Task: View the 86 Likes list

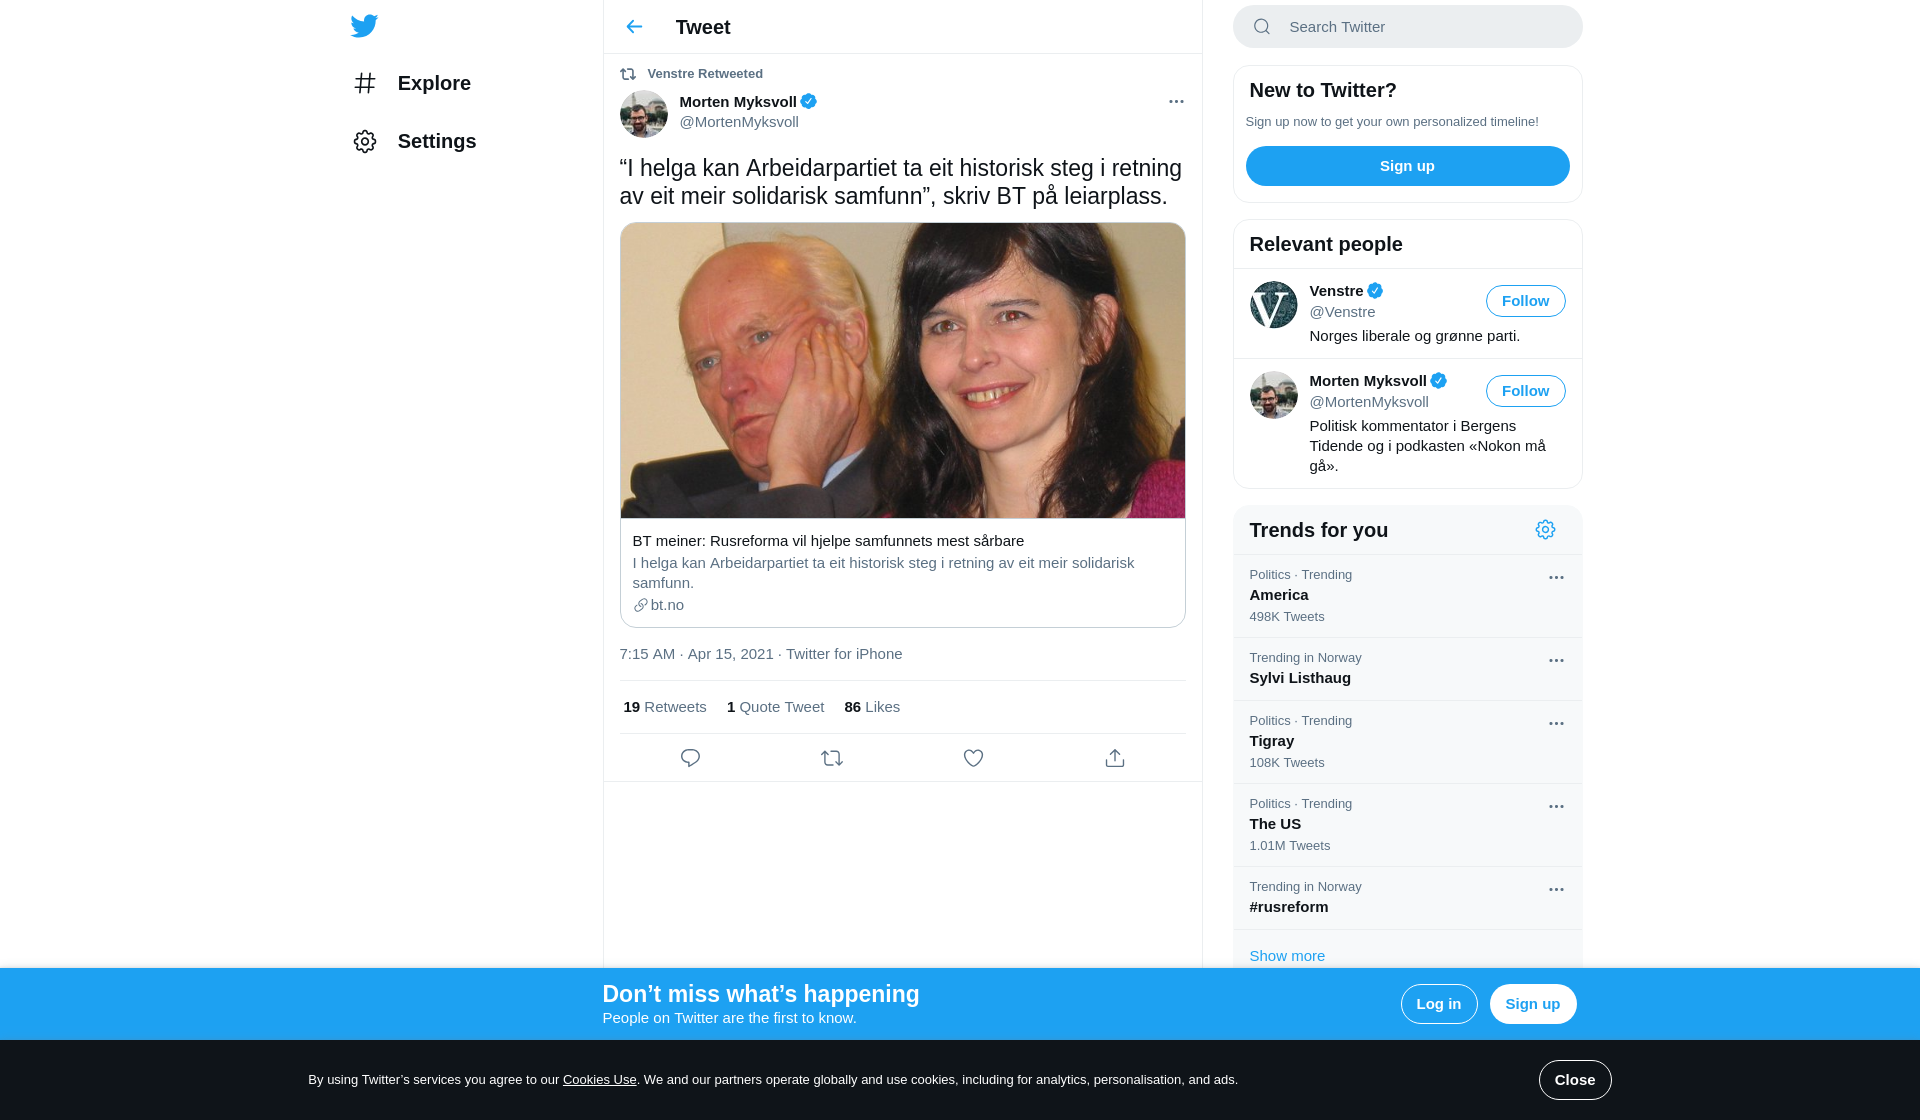Action: (872, 707)
